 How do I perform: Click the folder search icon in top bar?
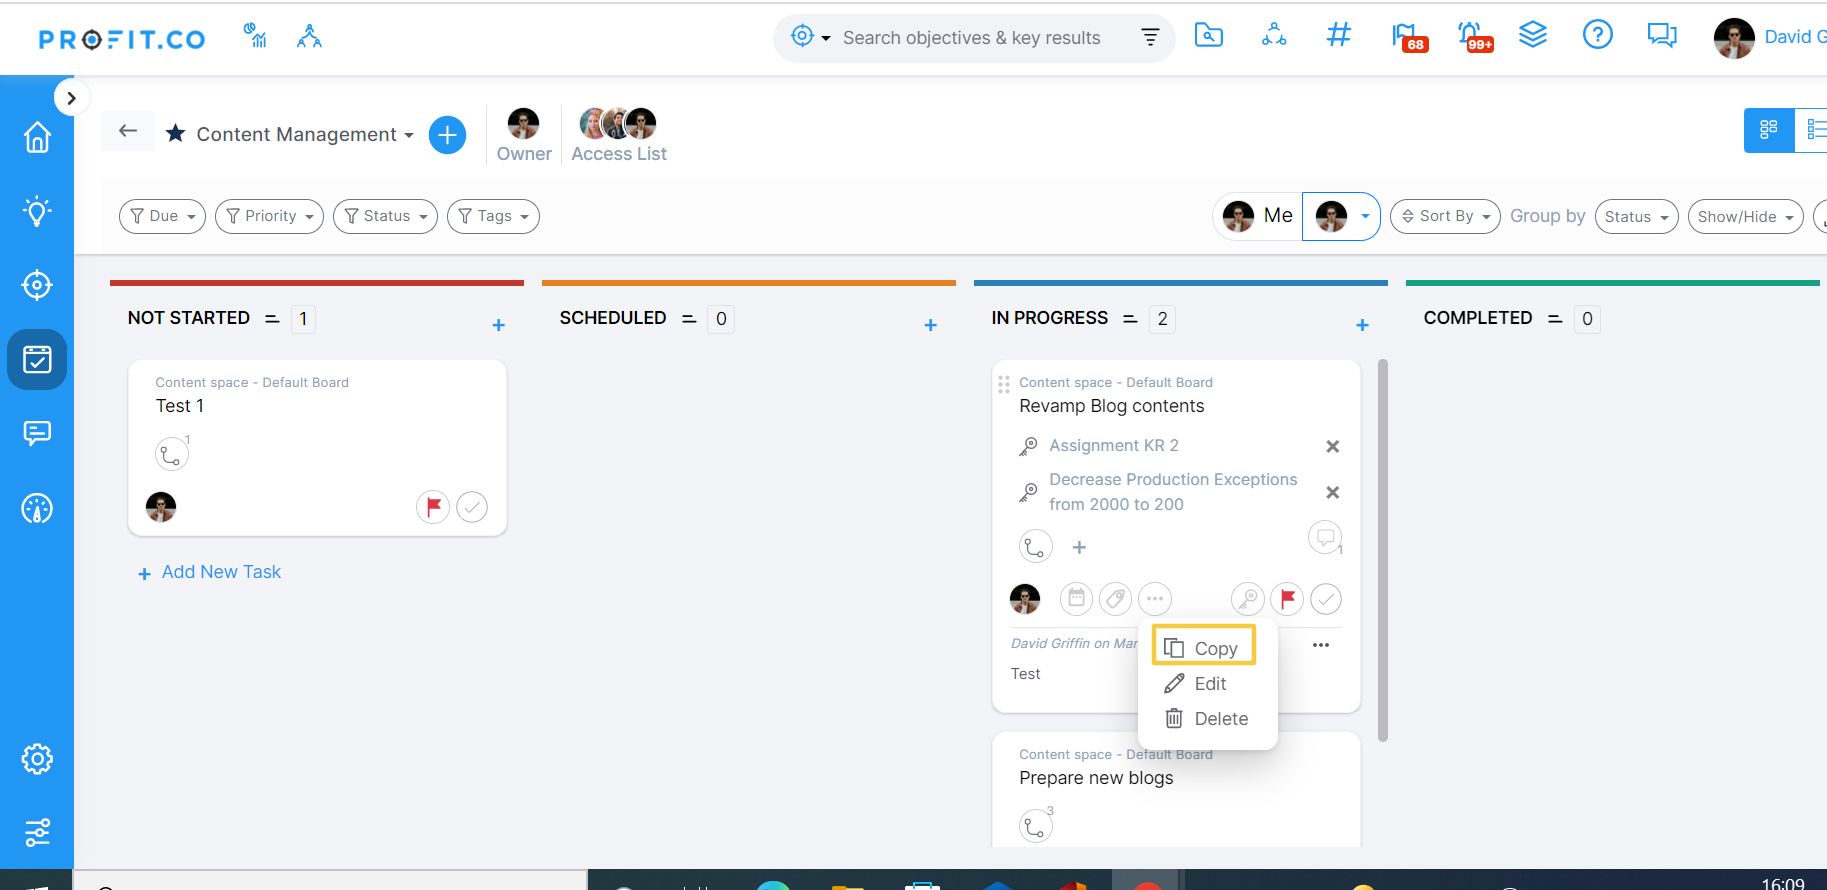coord(1209,35)
